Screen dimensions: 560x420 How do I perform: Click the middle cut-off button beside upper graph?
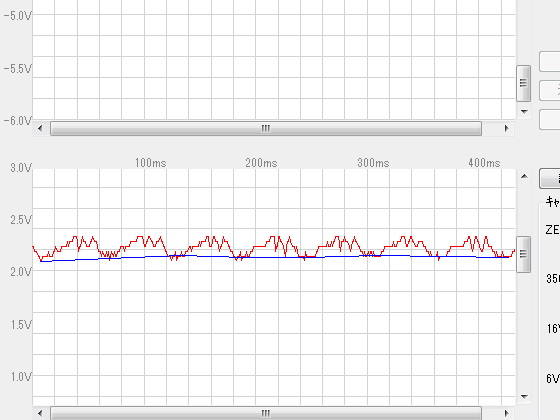coord(550,90)
